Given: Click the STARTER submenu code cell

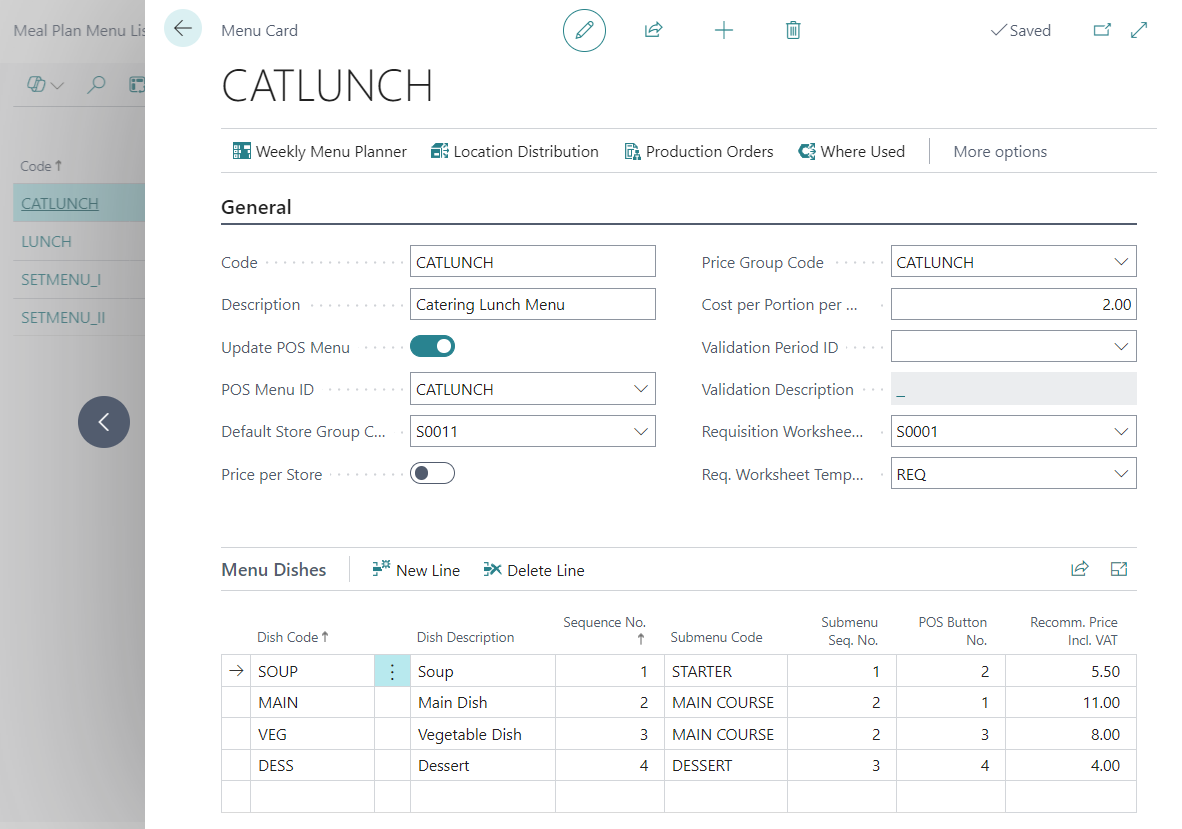Looking at the screenshot, I should click(725, 671).
